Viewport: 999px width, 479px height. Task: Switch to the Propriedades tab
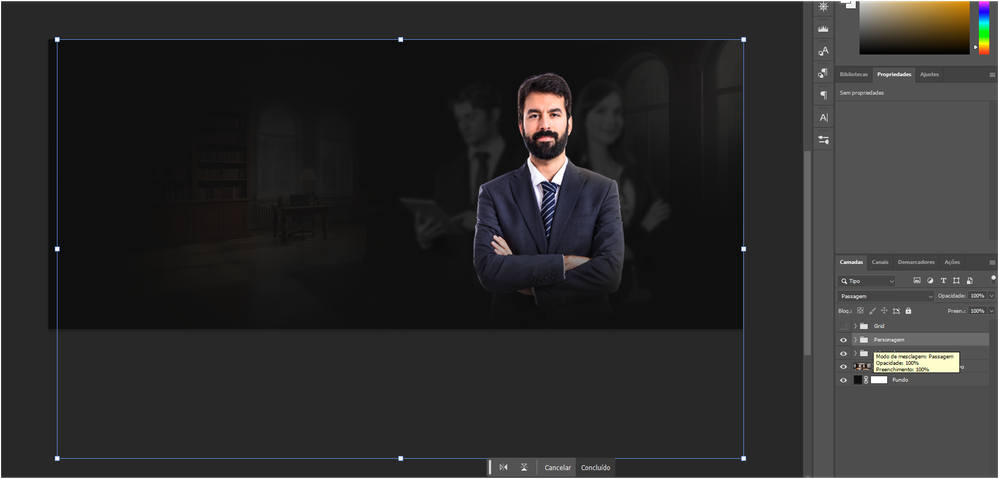[x=894, y=75]
